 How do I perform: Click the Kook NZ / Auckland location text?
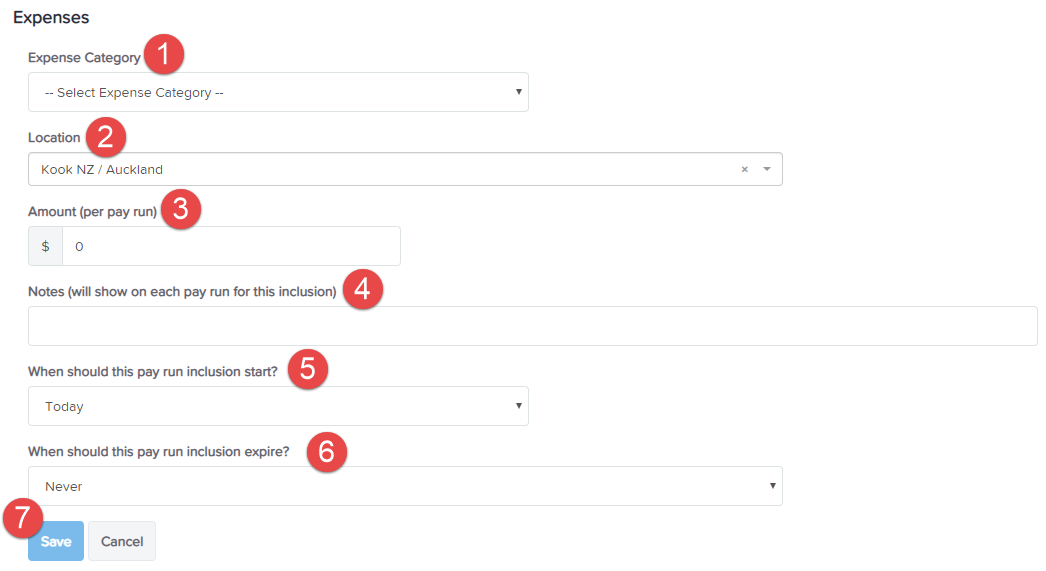pos(102,169)
